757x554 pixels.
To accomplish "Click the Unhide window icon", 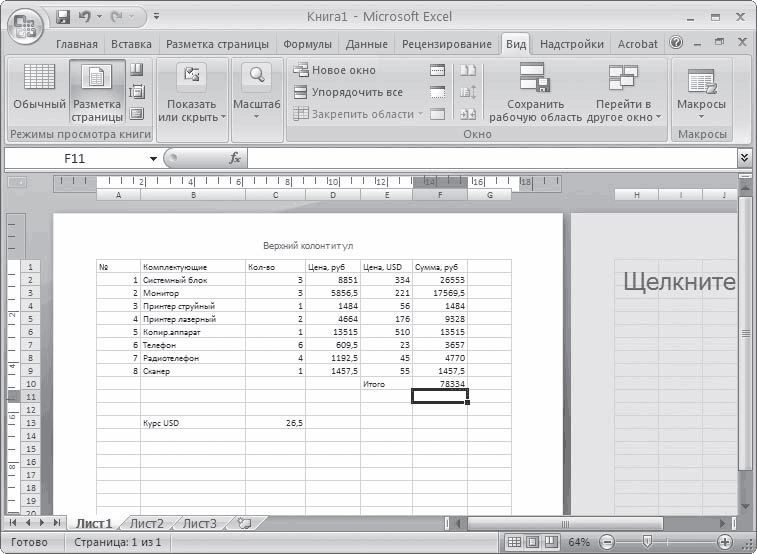I will coord(437,114).
